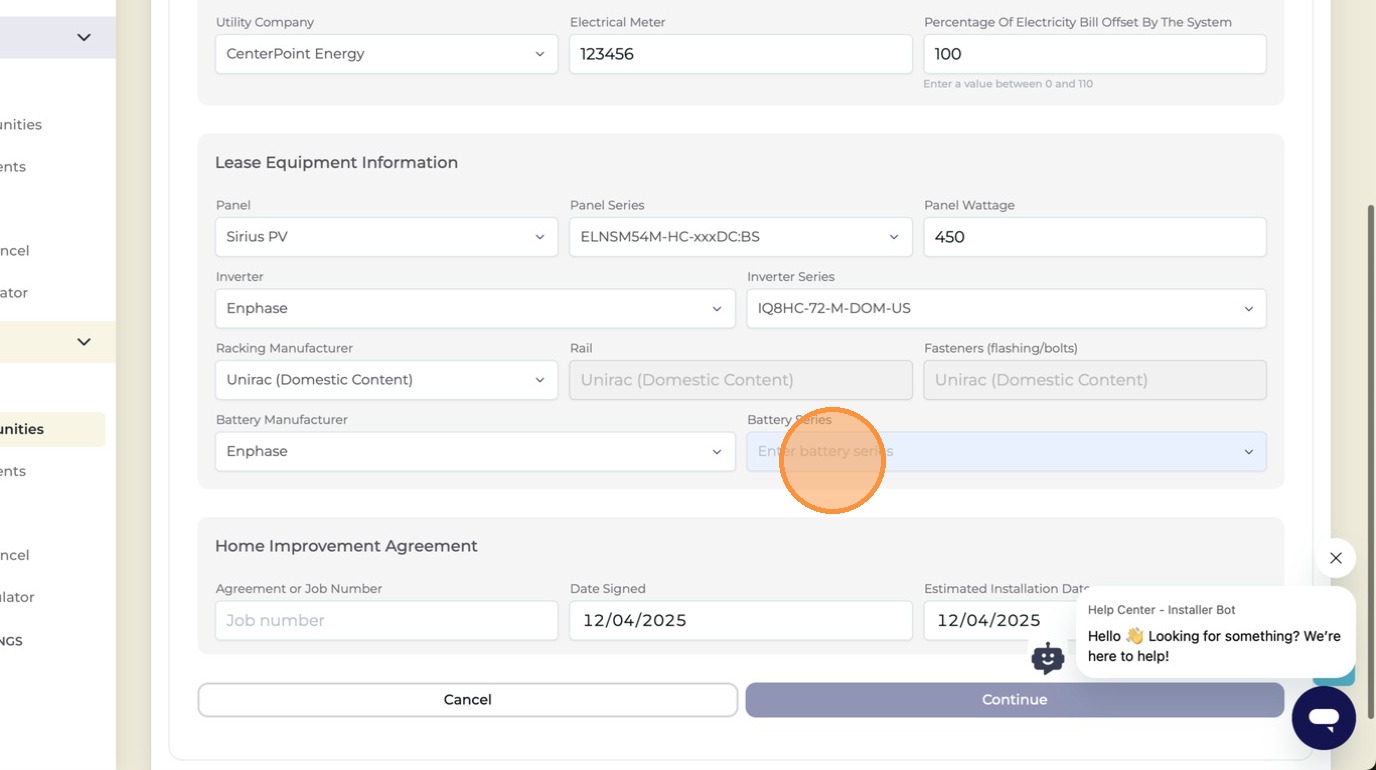This screenshot has height=770, width=1376.
Task: Open the chat messenger bubble icon
Action: click(1323, 718)
